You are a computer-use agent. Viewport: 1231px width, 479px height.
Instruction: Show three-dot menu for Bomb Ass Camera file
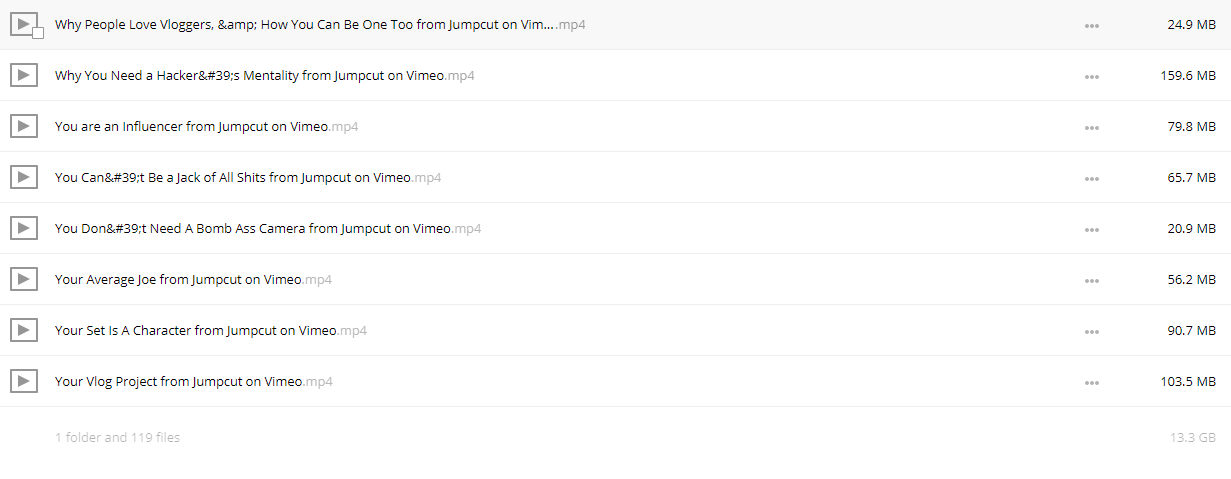point(1092,229)
